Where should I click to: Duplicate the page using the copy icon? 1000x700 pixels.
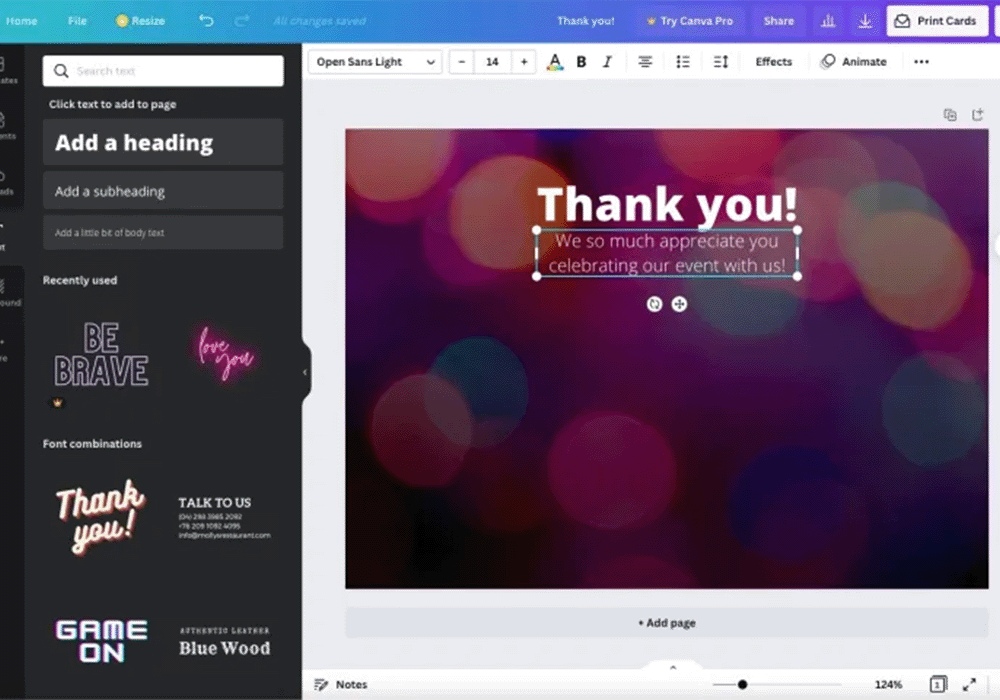[950, 115]
